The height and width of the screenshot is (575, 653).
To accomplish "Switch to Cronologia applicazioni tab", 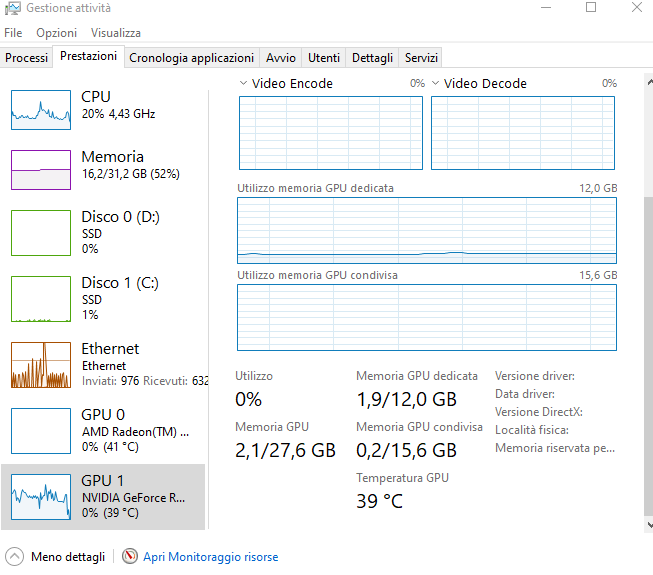I will tap(192, 58).
